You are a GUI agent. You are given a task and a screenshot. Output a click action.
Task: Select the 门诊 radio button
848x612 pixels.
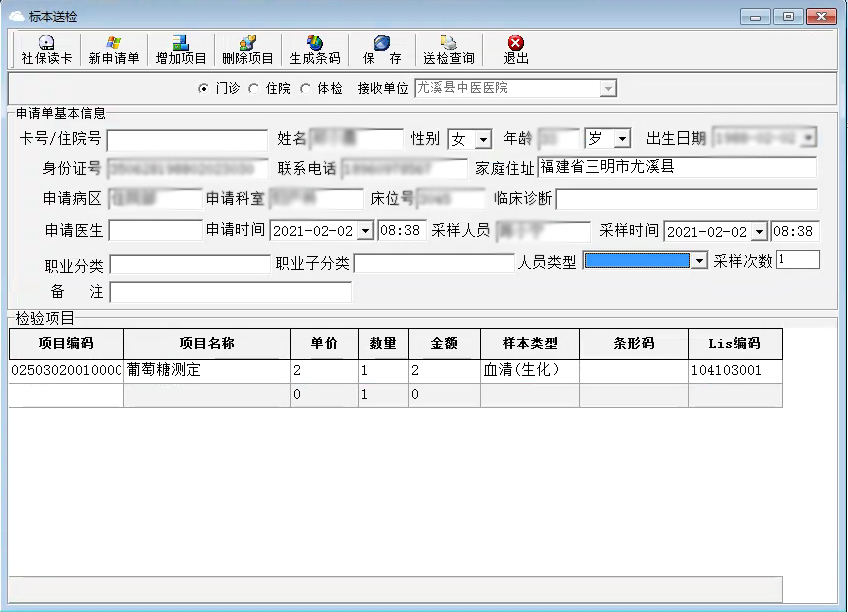(x=204, y=88)
